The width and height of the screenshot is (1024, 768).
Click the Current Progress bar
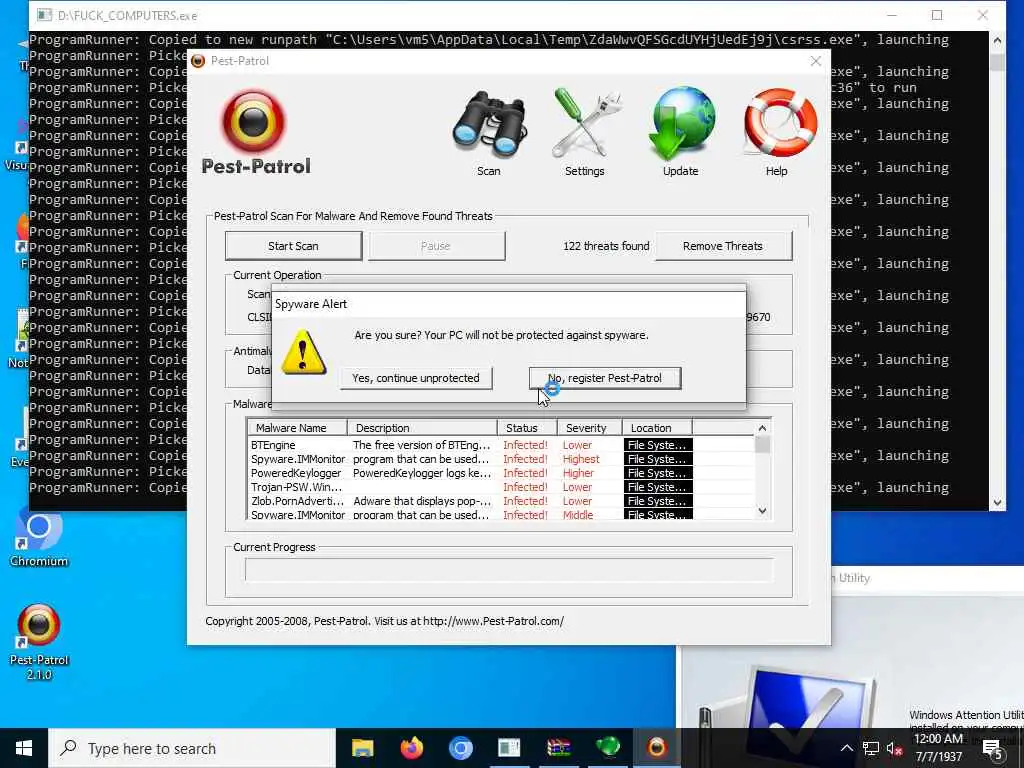pyautogui.click(x=509, y=569)
